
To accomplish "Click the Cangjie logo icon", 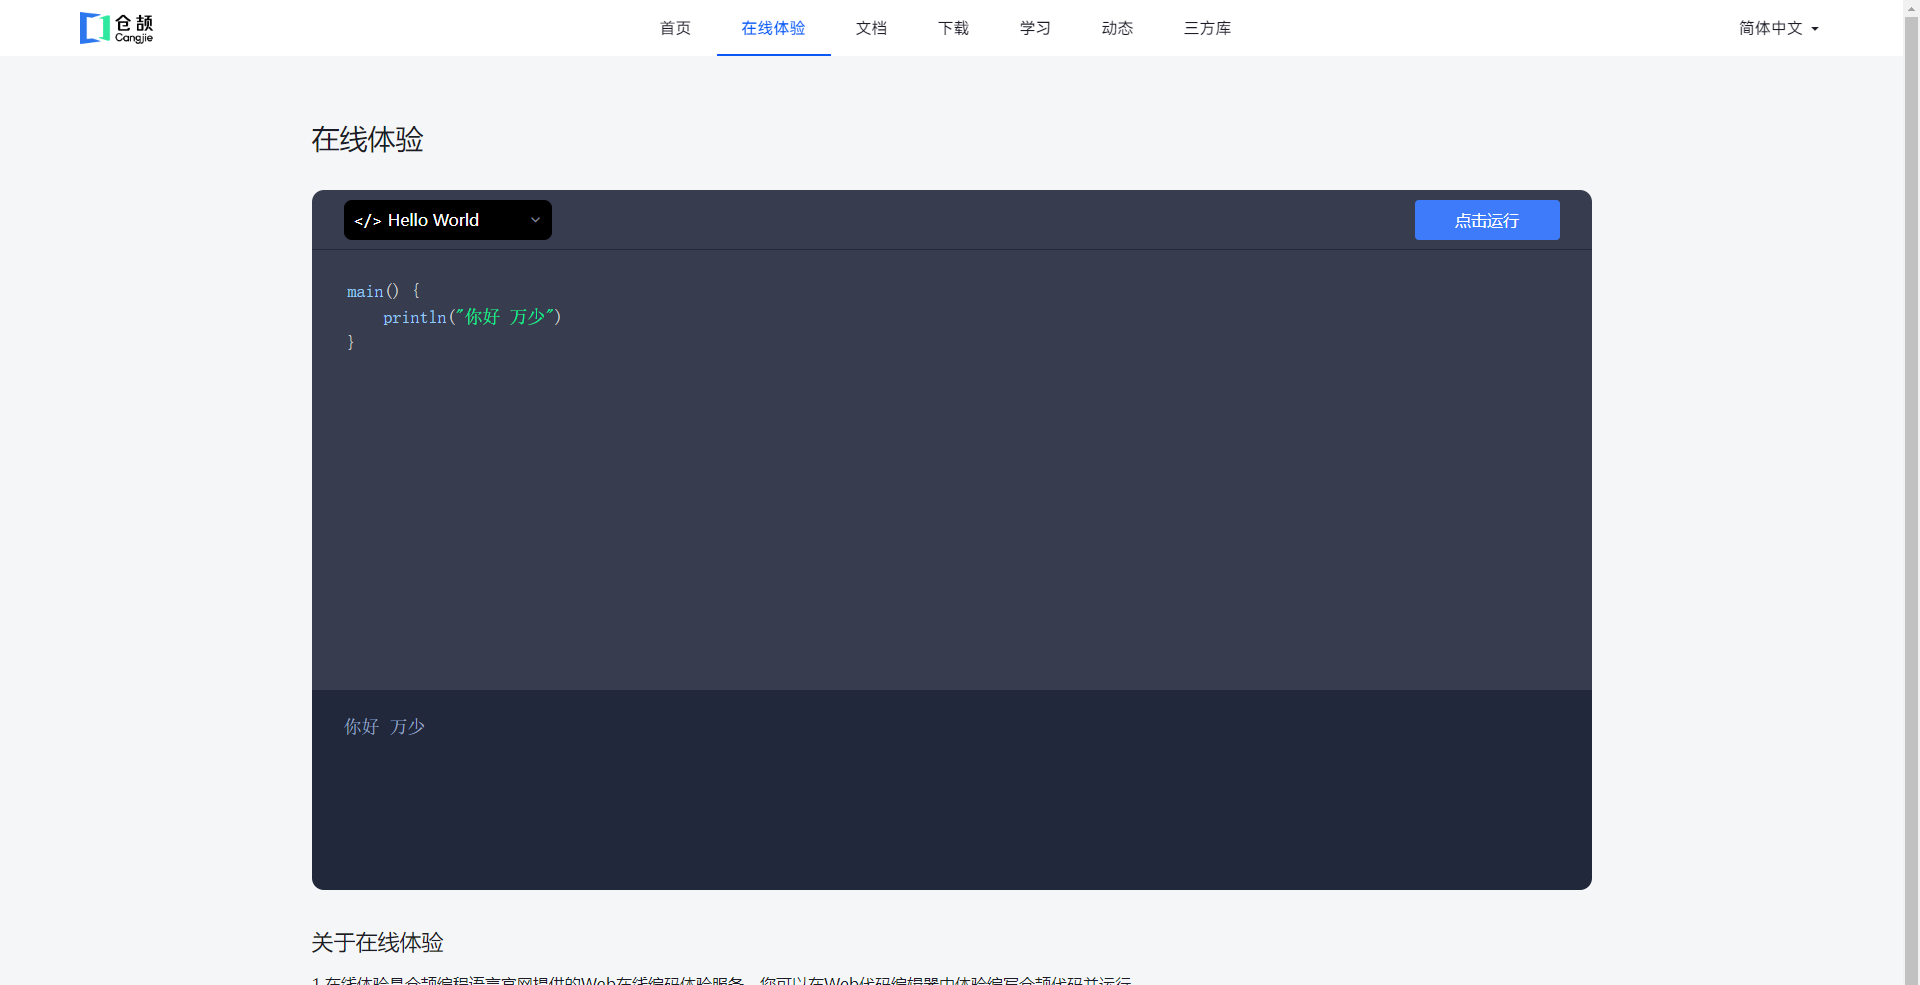I will click(95, 28).
